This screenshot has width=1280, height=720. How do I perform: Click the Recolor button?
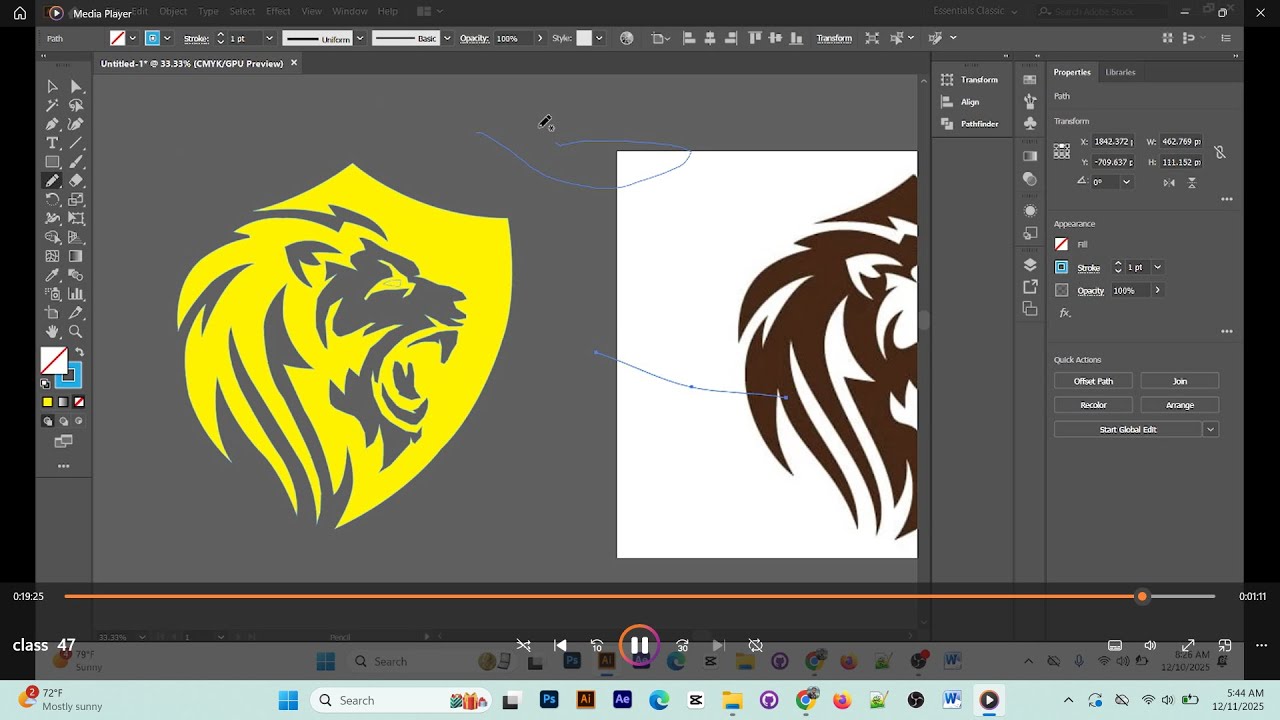point(1093,405)
